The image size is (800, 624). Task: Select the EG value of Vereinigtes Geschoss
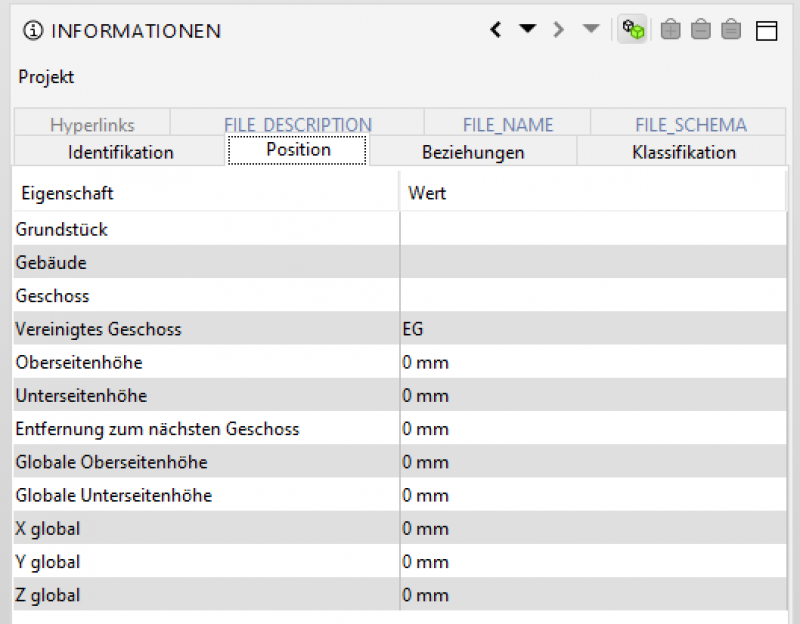[x=413, y=329]
